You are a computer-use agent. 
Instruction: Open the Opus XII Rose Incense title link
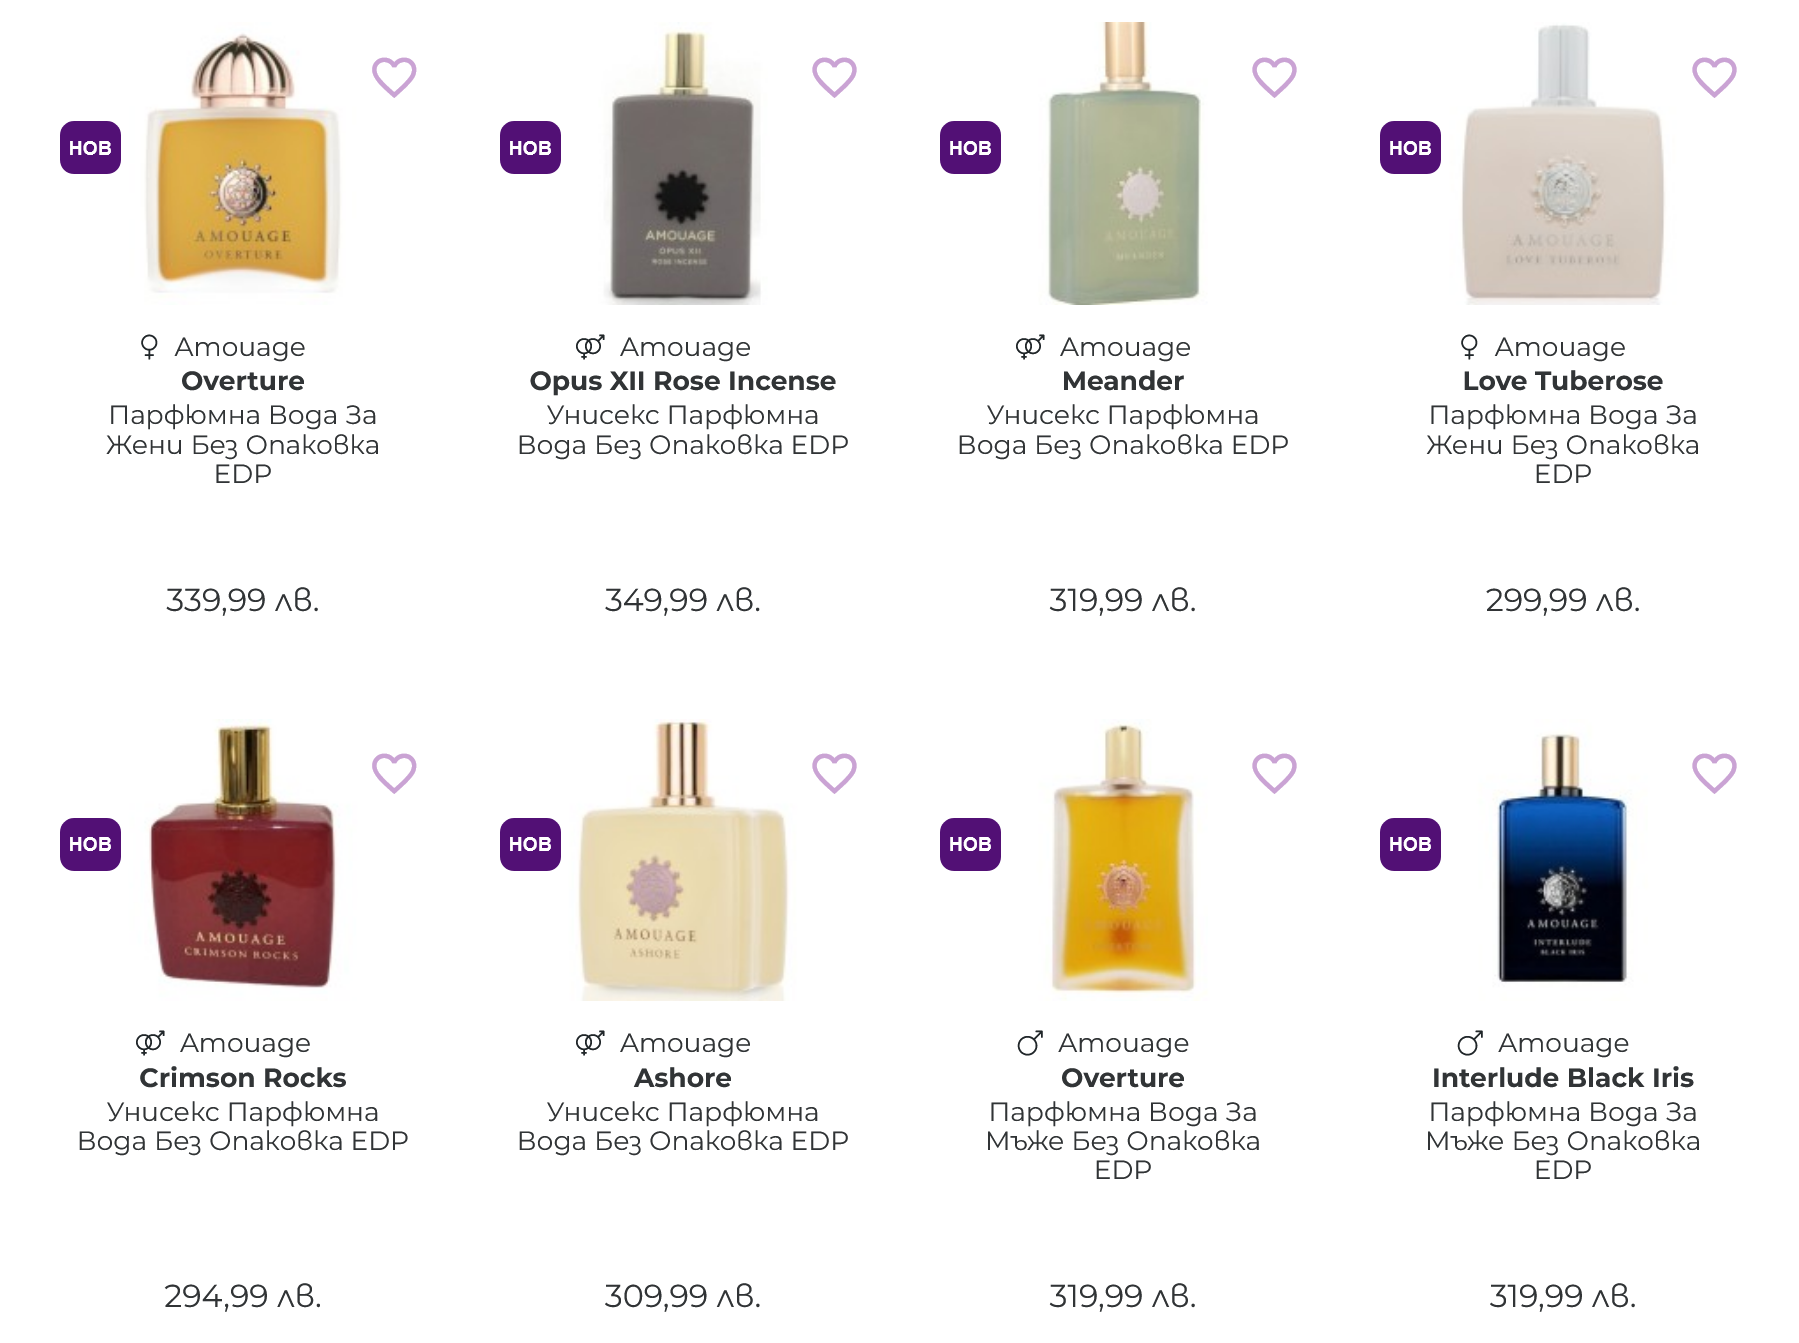pos(683,381)
